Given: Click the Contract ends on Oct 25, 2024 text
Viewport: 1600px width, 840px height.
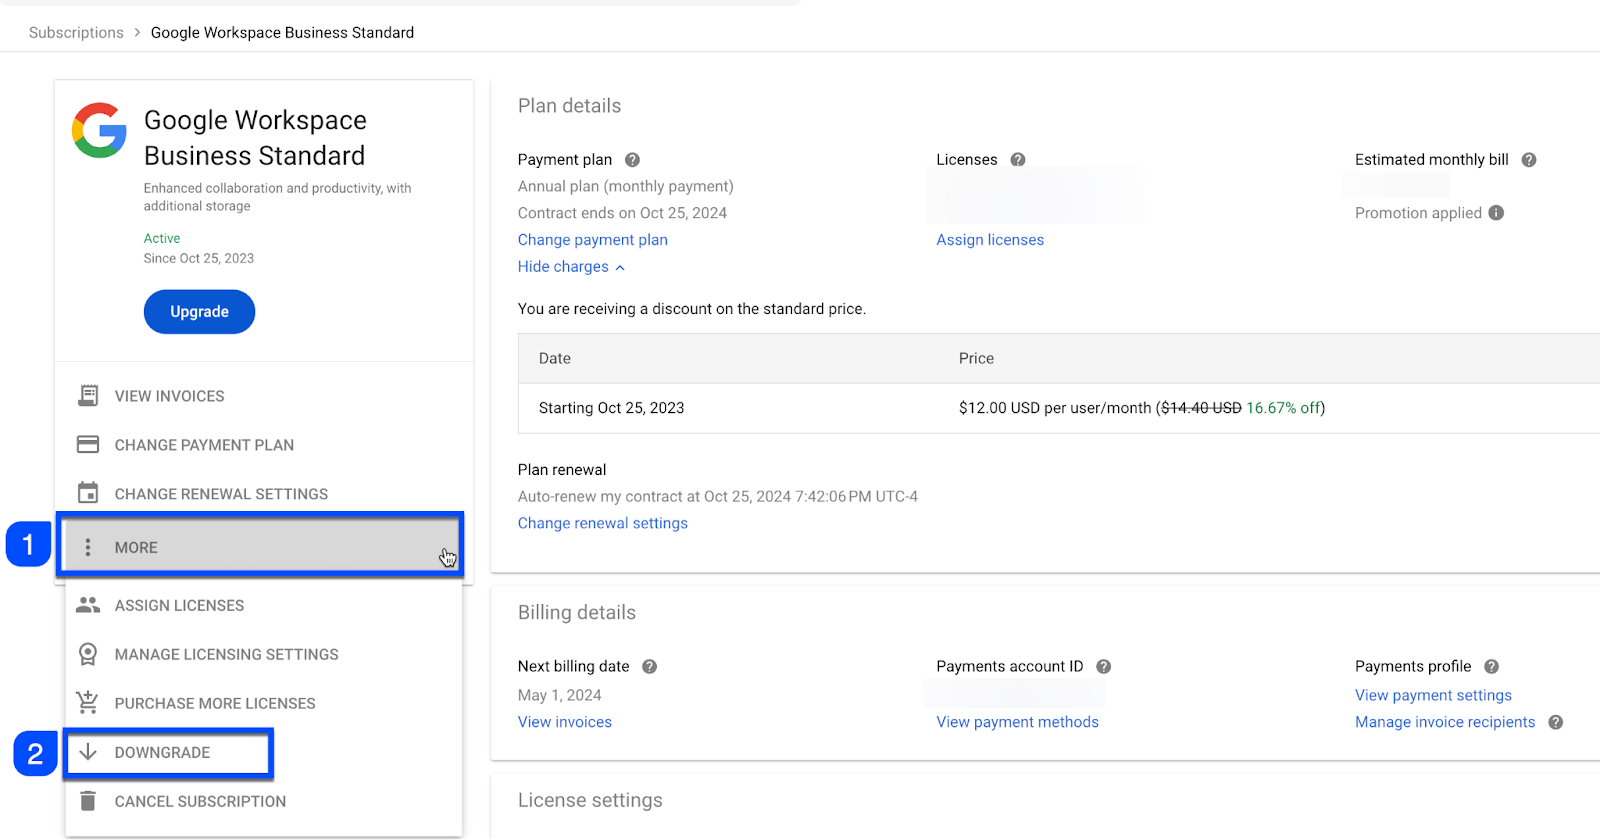Looking at the screenshot, I should point(622,213).
